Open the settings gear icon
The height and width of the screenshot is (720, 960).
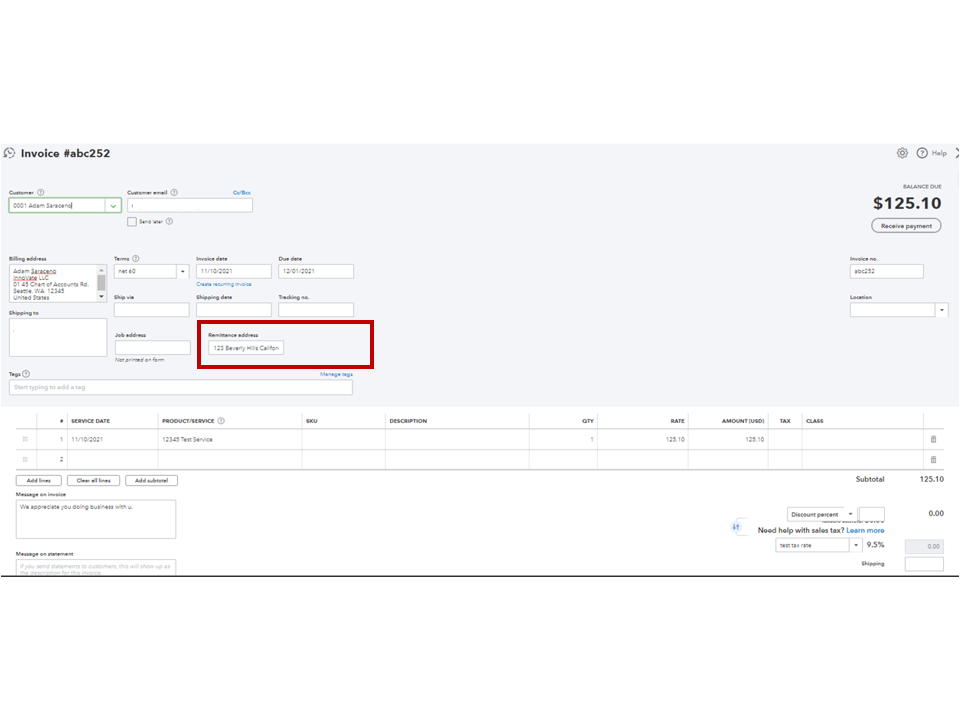coord(902,153)
